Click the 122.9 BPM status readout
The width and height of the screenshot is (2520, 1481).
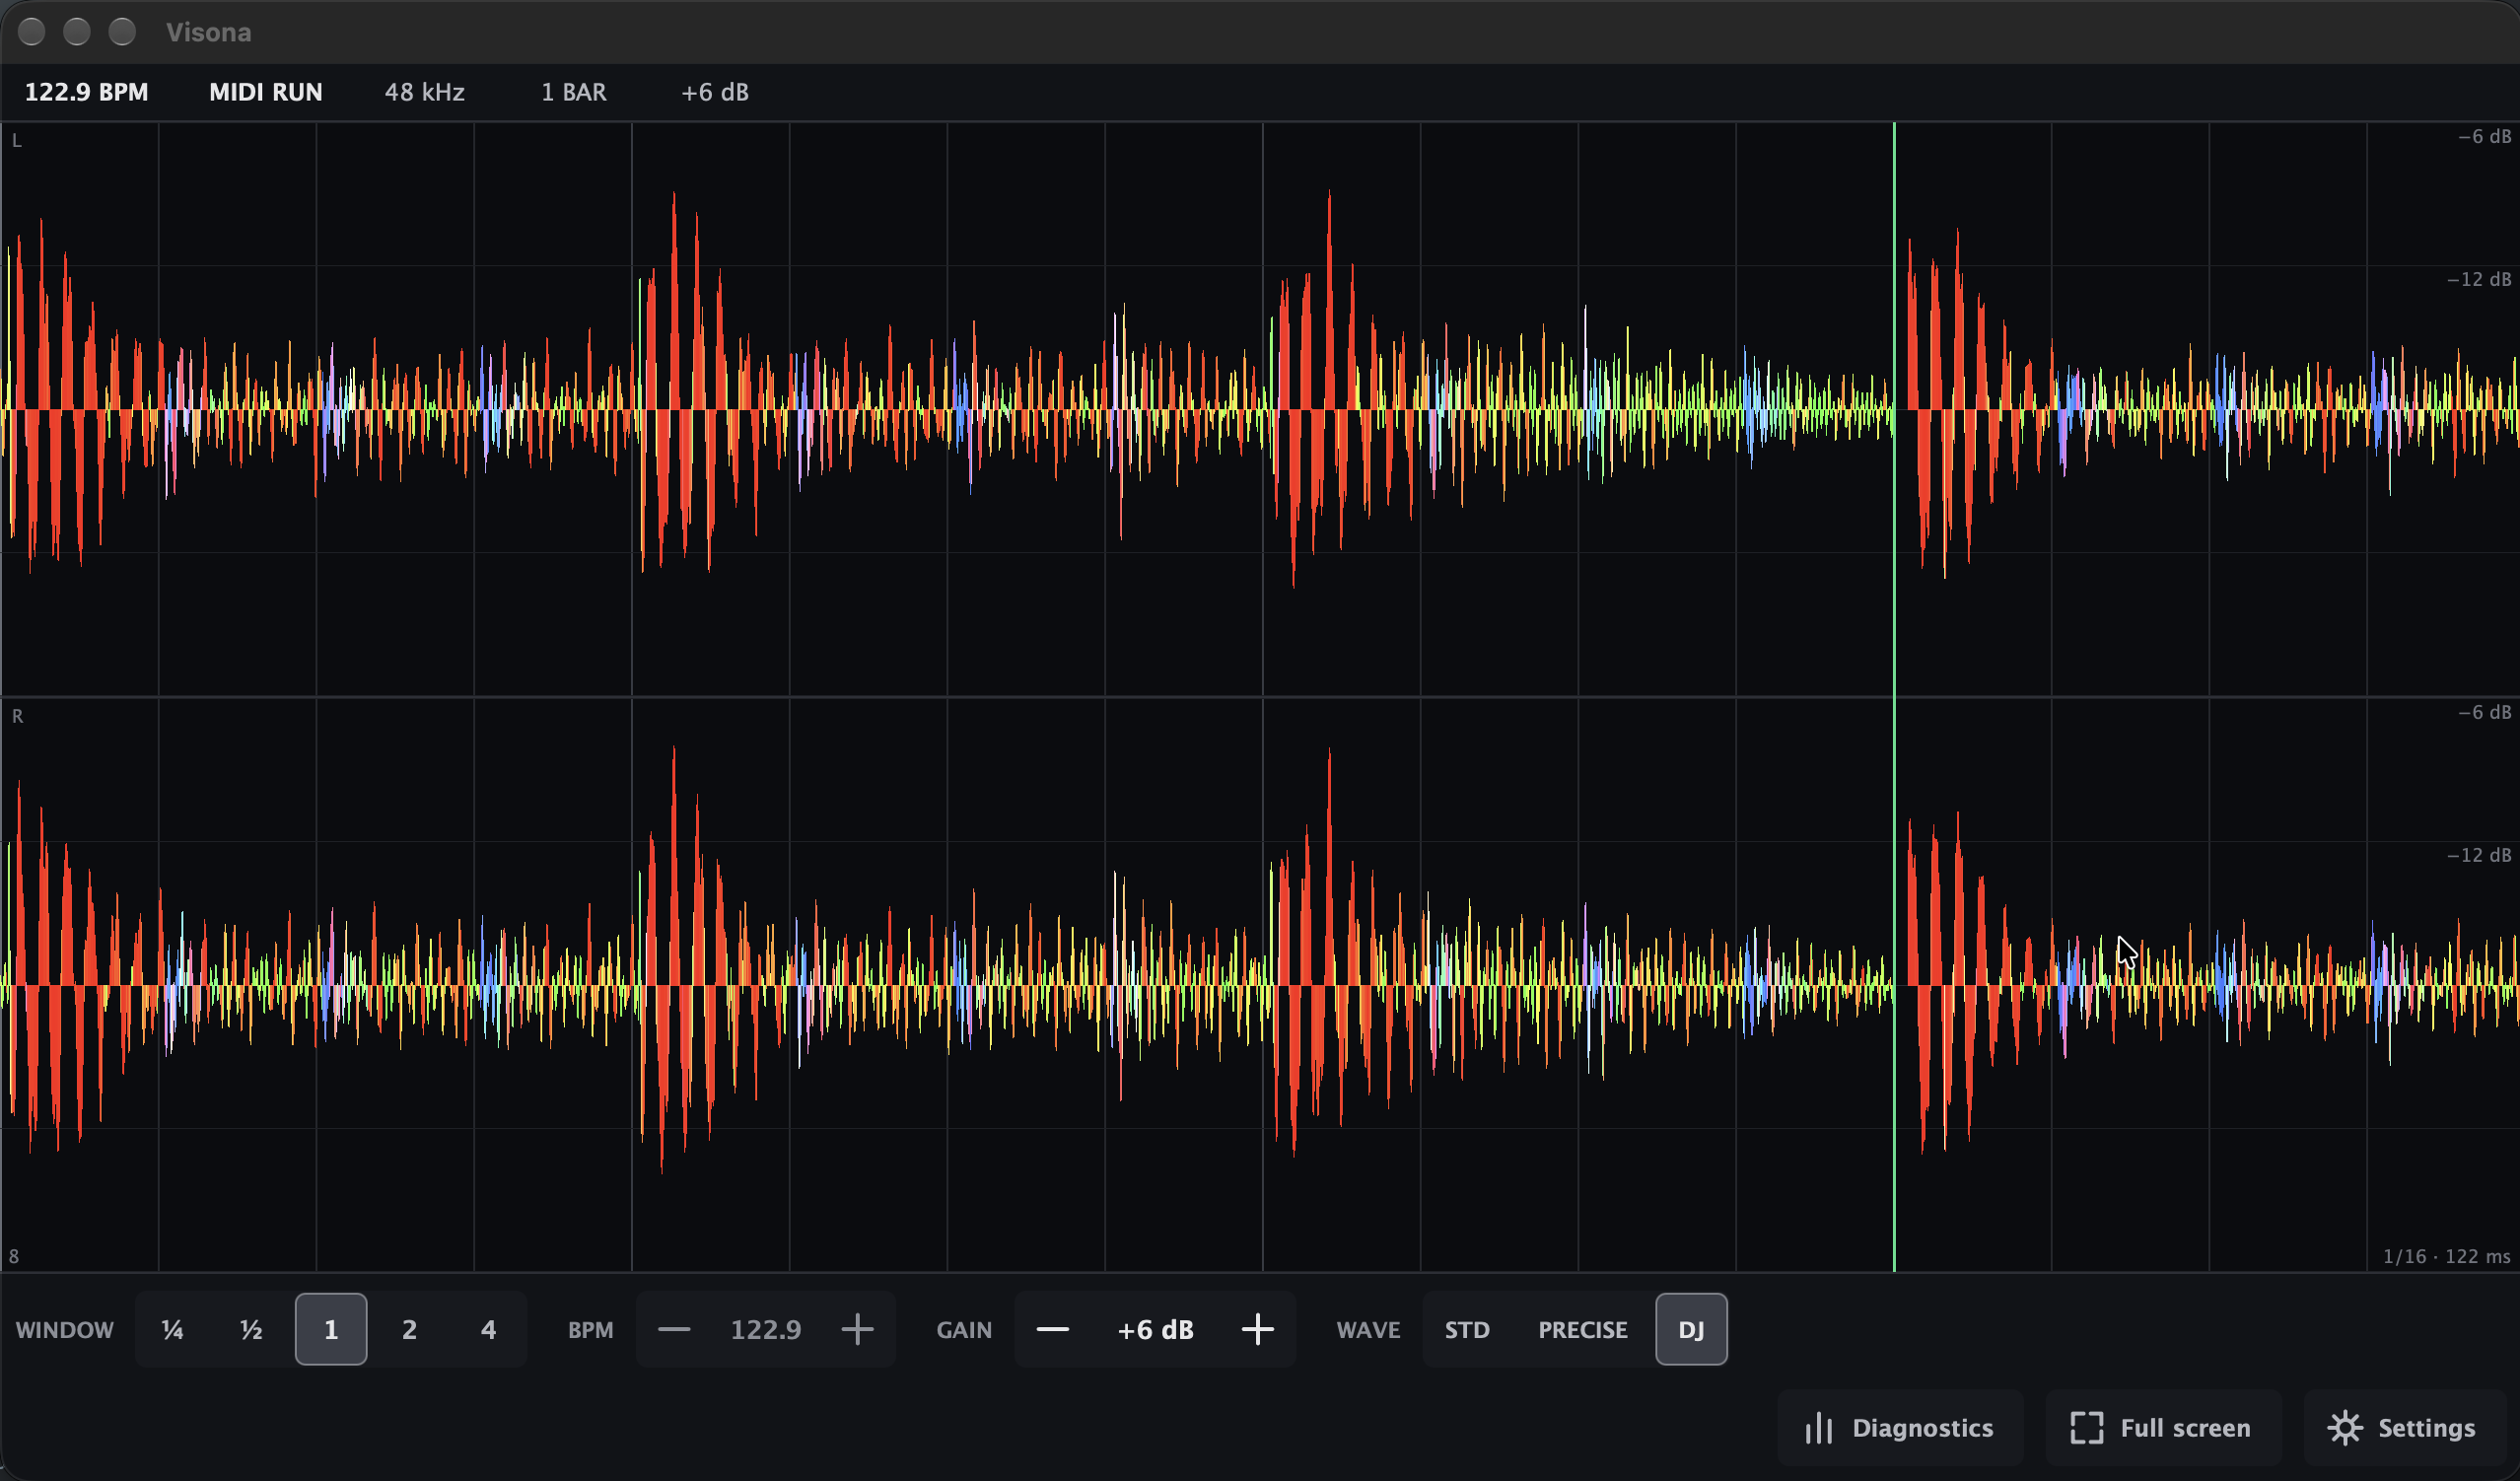86,92
